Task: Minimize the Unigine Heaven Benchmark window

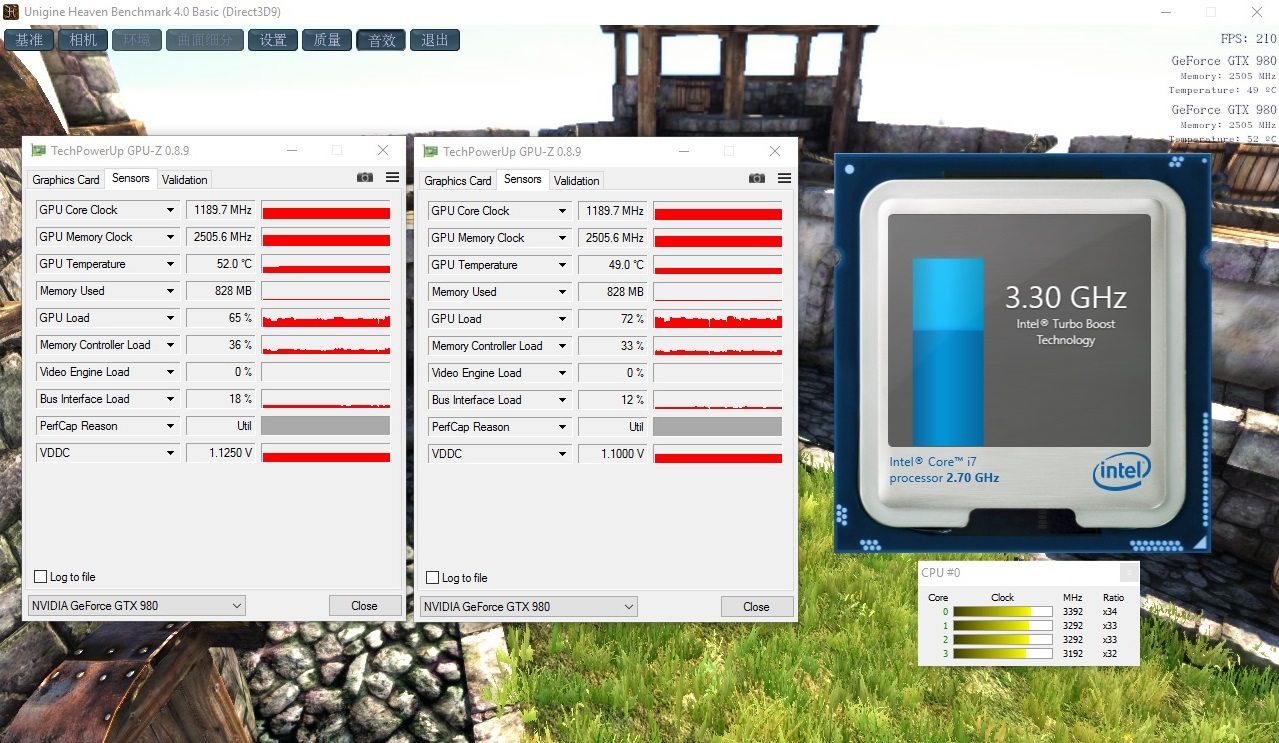Action: click(1167, 11)
